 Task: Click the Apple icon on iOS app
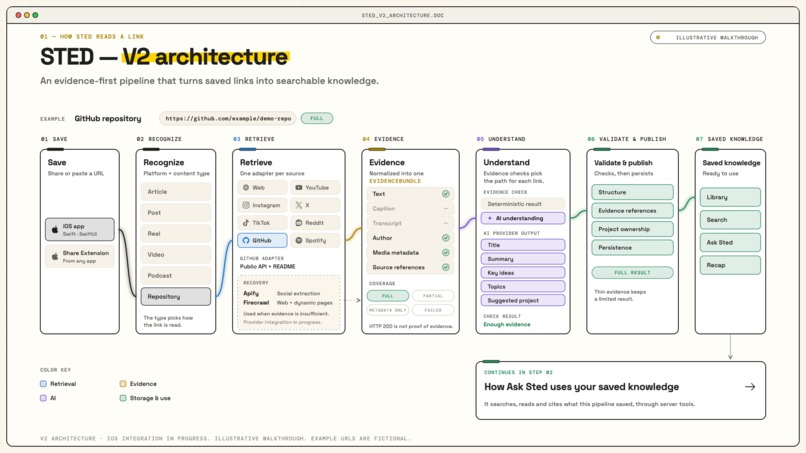pyautogui.click(x=55, y=229)
